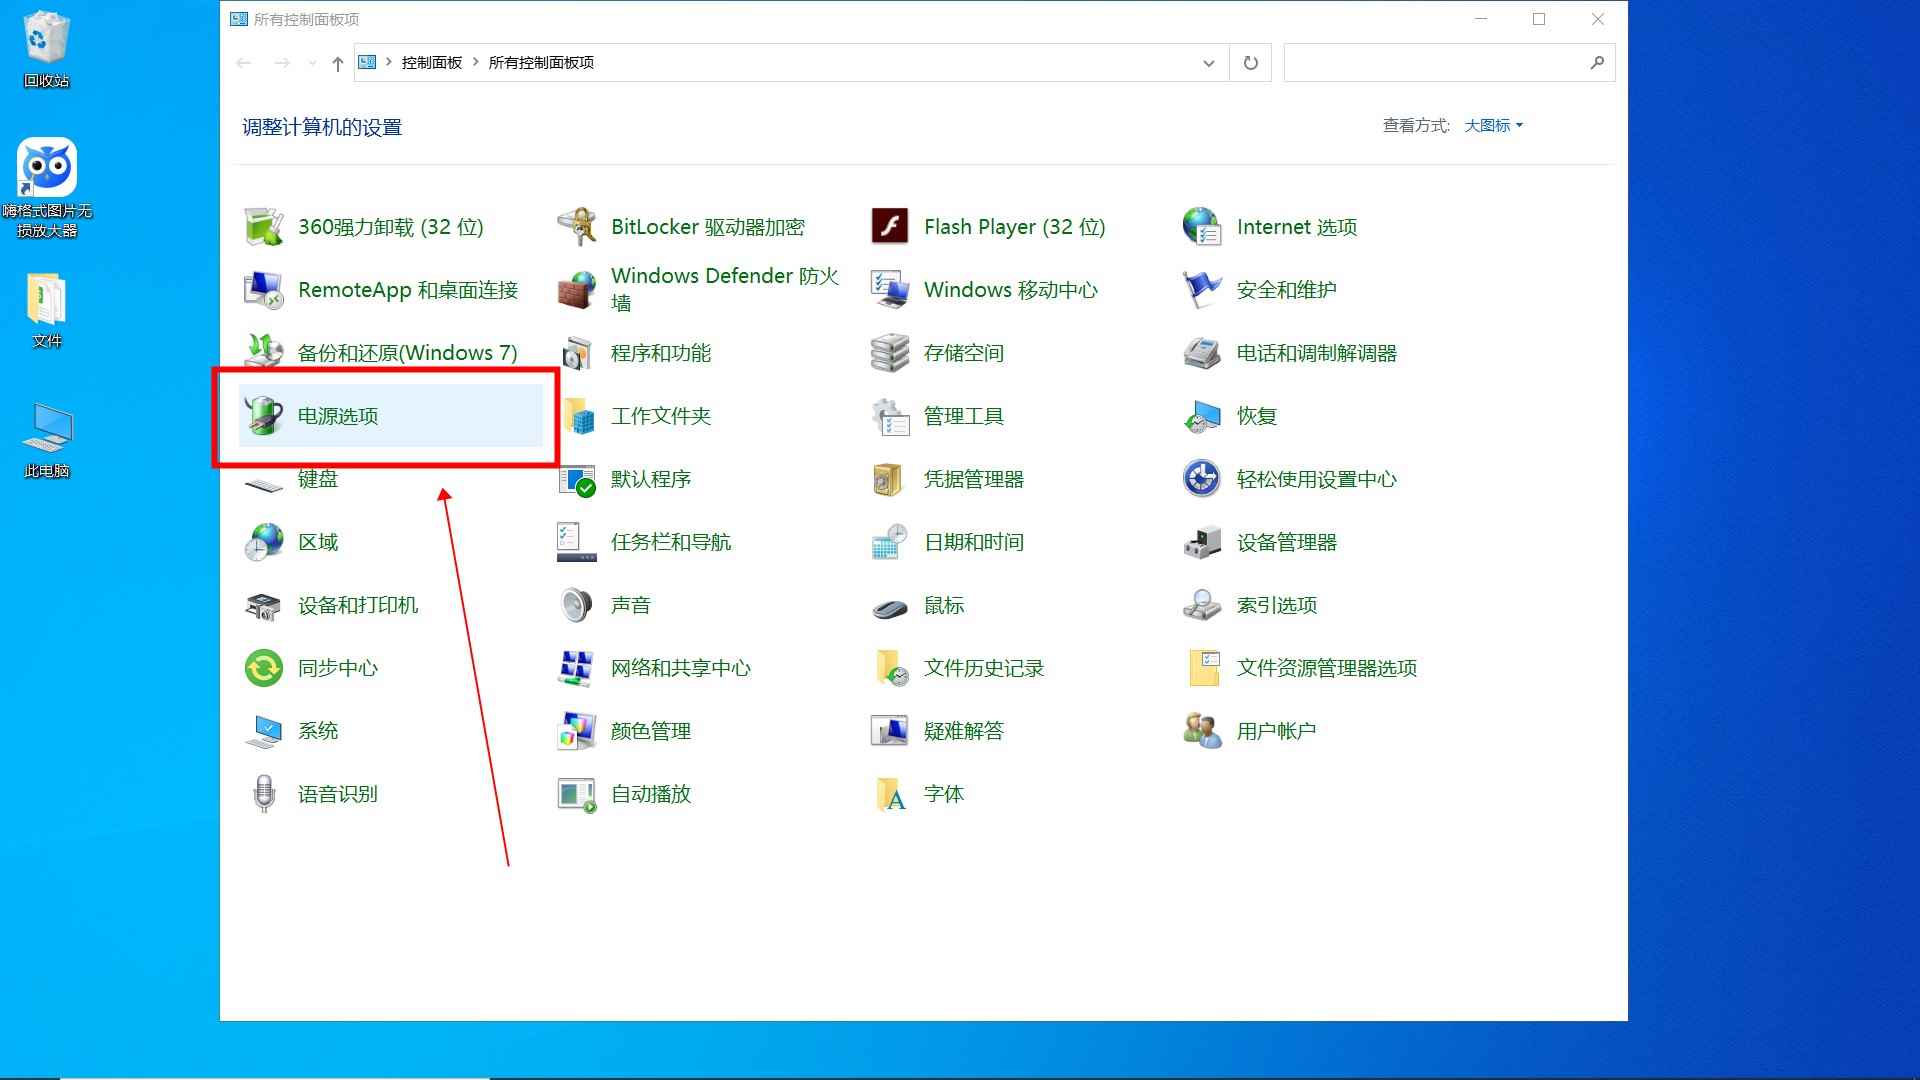The width and height of the screenshot is (1920, 1080).
Task: Click the 系统 link text
Action: pyautogui.click(x=318, y=731)
